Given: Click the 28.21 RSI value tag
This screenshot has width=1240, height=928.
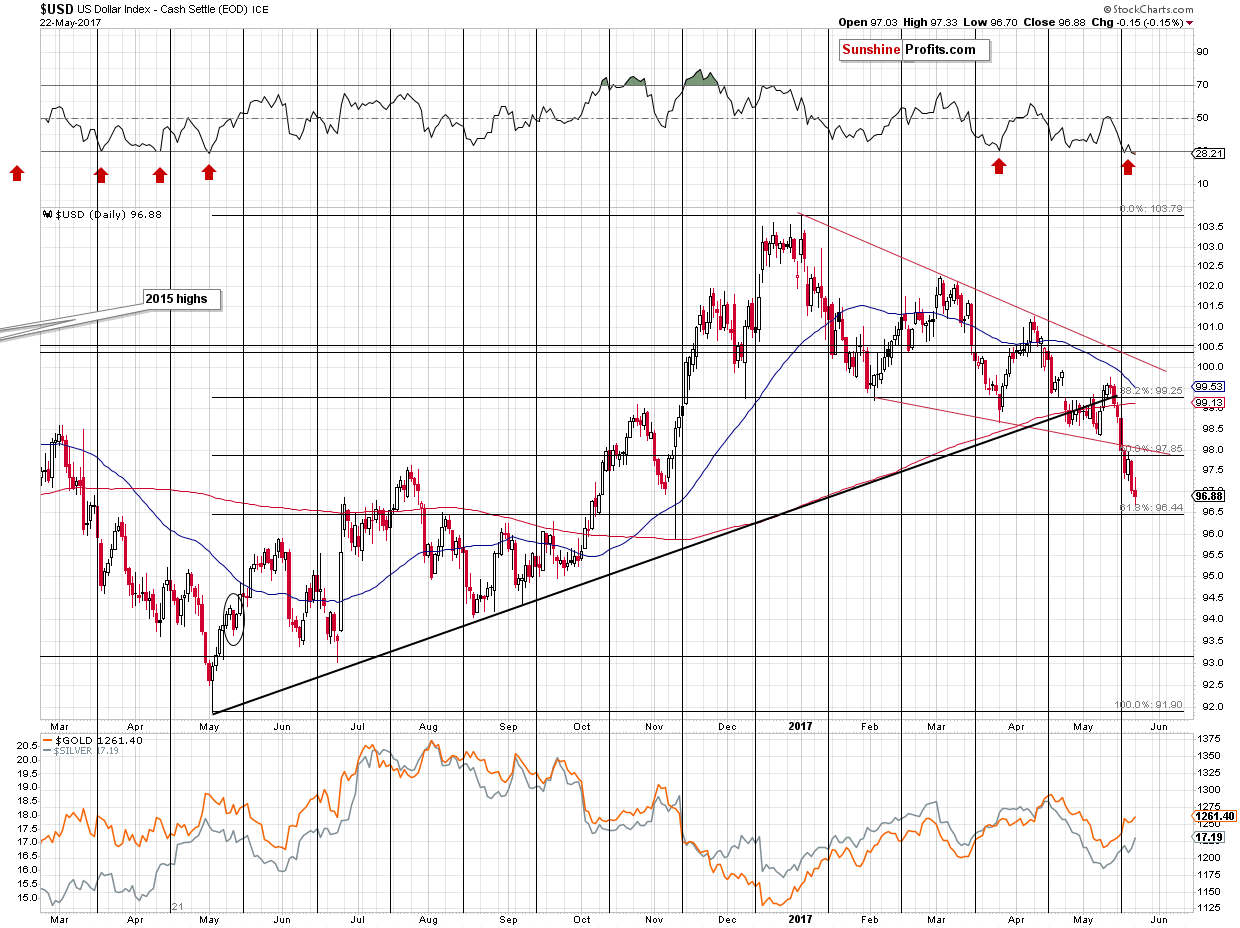Looking at the screenshot, I should (x=1207, y=153).
